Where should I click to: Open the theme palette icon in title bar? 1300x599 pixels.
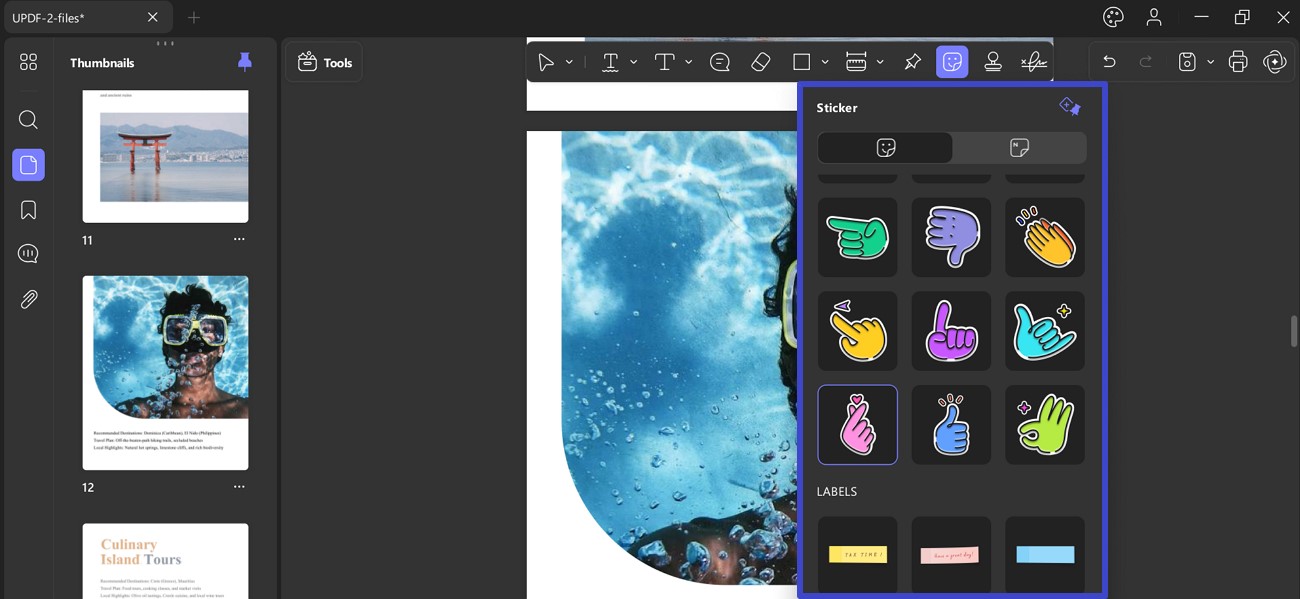[1113, 17]
